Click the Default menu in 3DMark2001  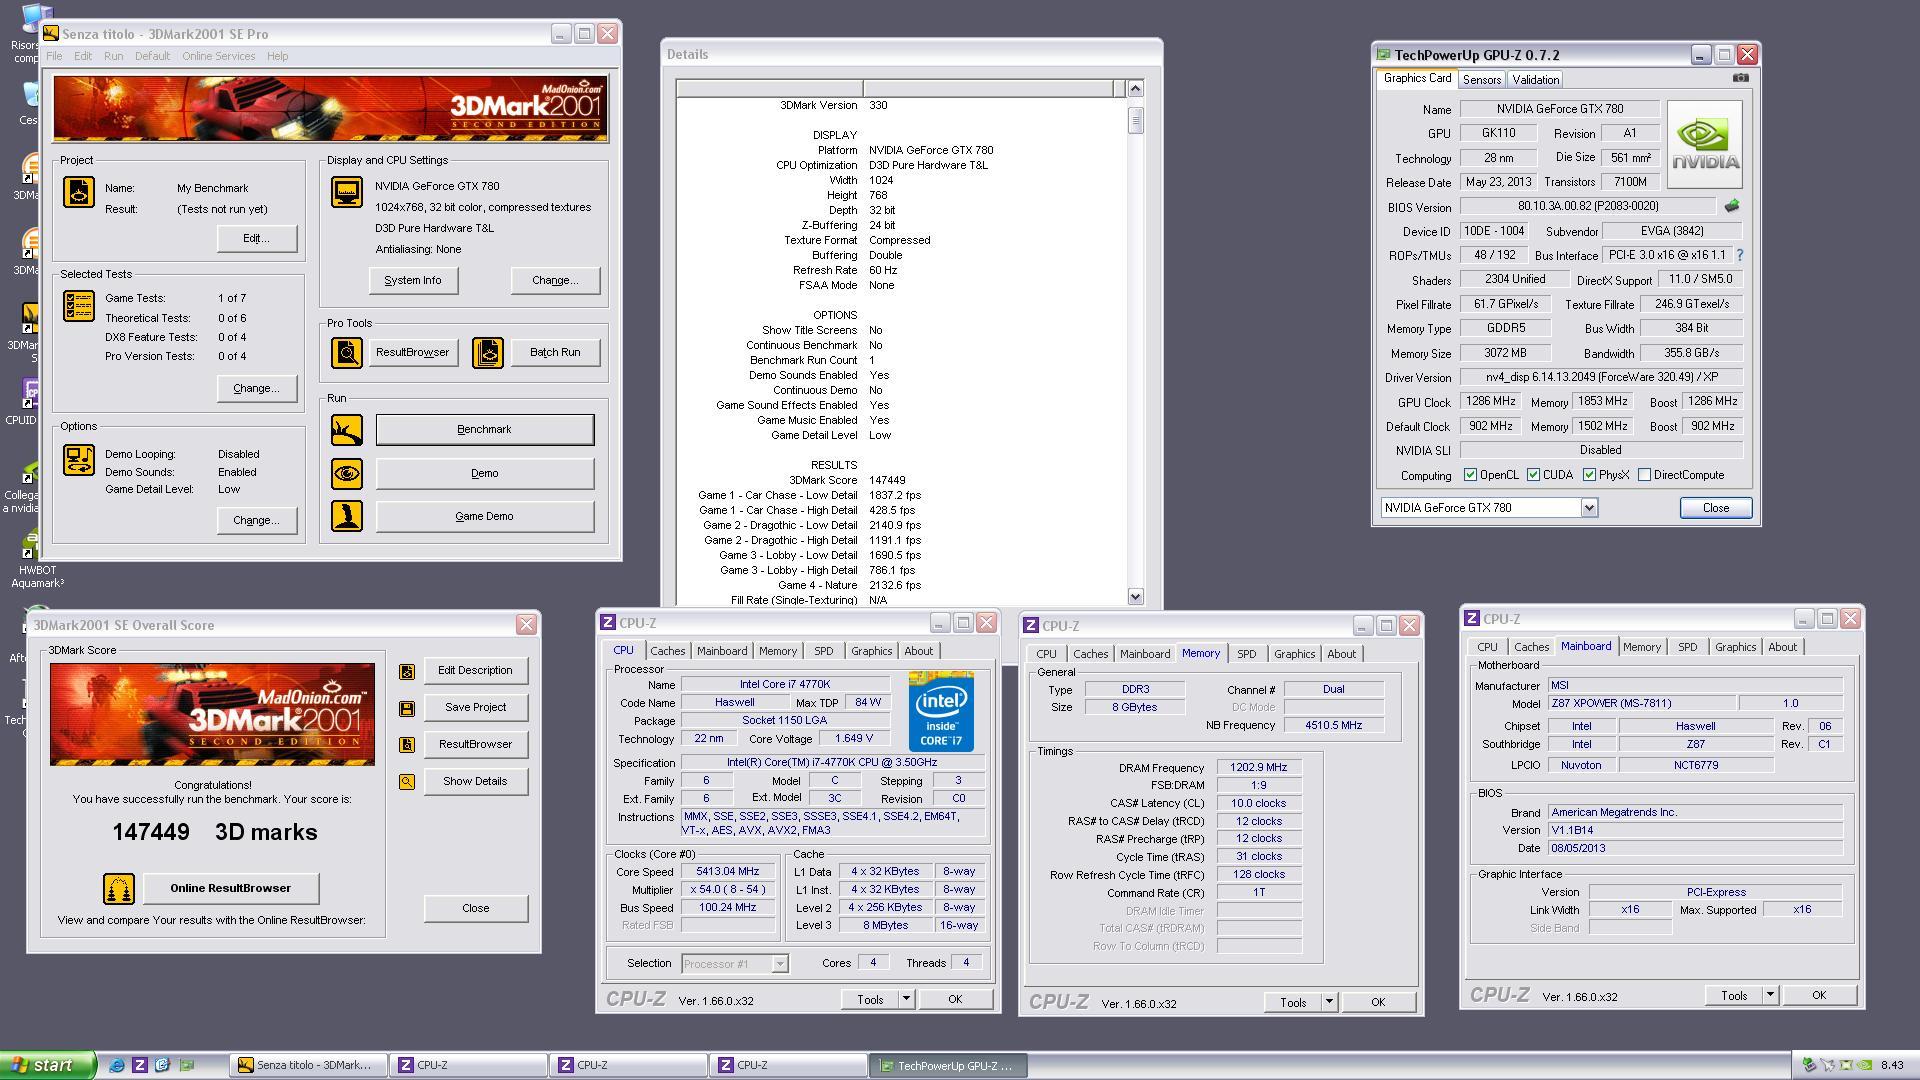pos(152,56)
